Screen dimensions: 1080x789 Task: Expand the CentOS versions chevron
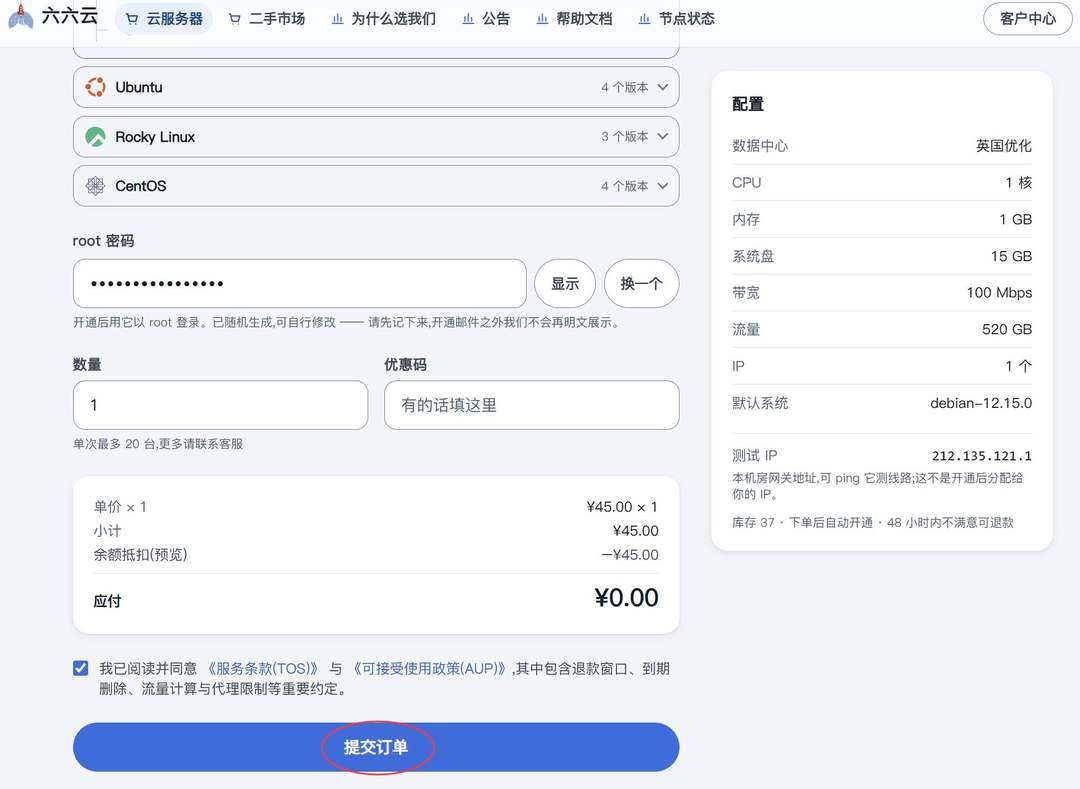pyautogui.click(x=663, y=186)
